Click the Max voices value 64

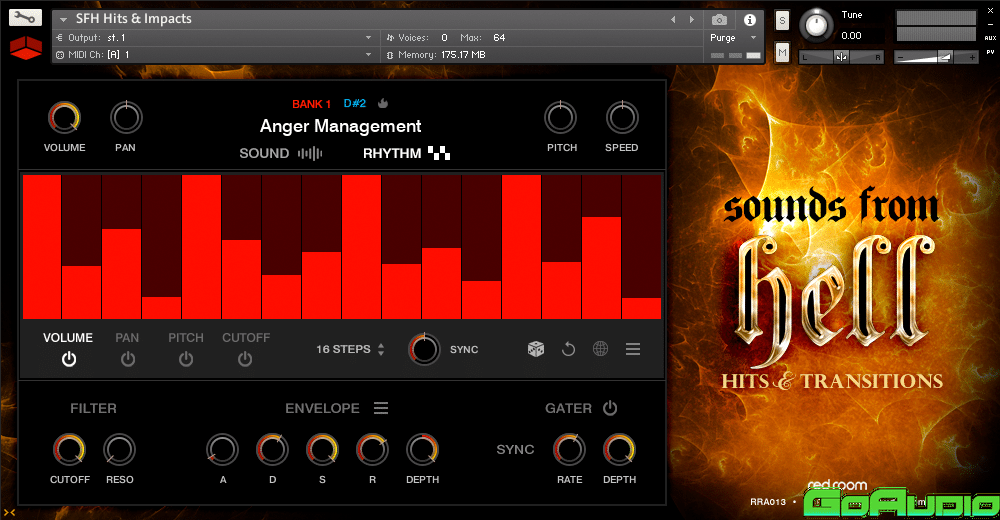[499, 38]
